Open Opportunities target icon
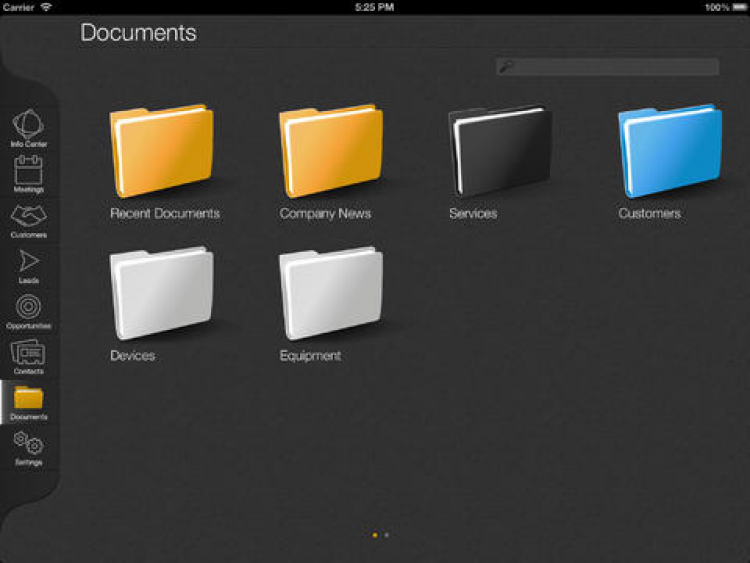 (x=28, y=306)
